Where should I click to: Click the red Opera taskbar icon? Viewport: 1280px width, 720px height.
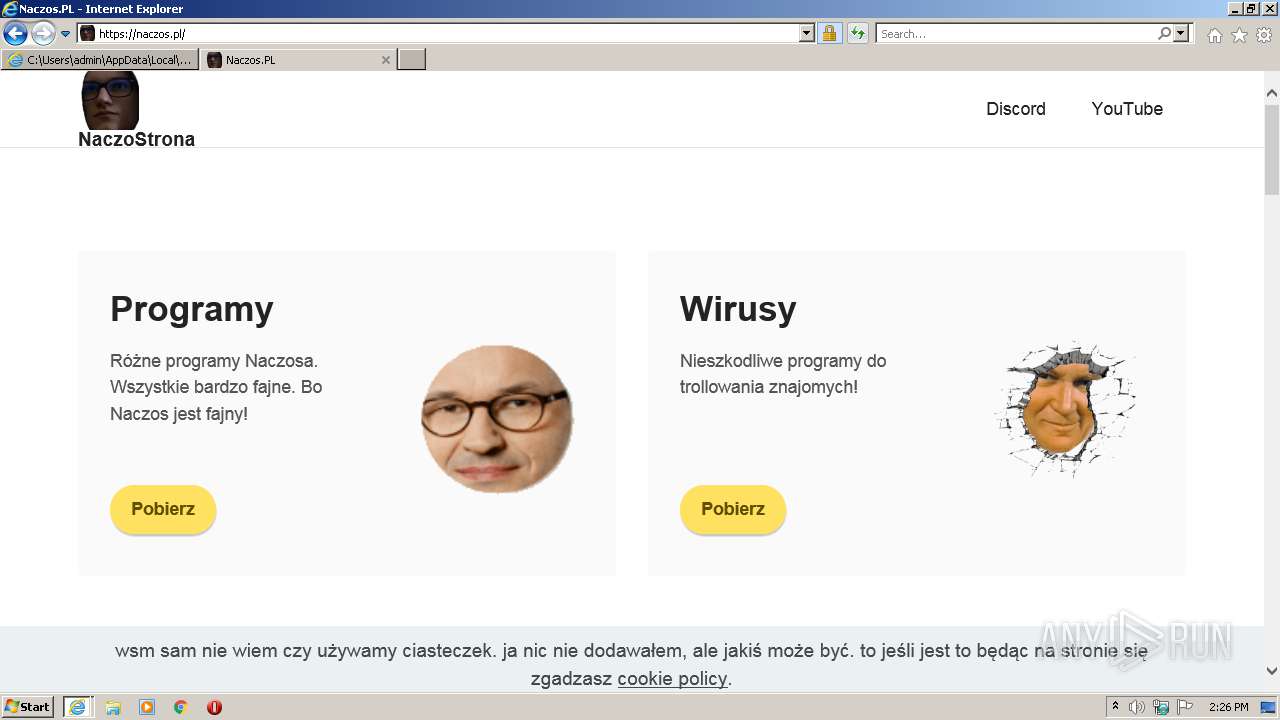[x=214, y=707]
